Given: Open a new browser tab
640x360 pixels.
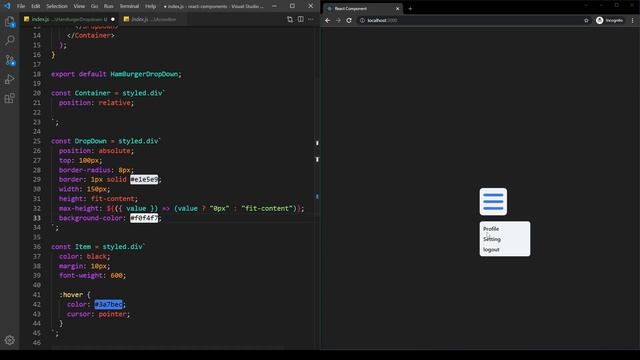Looking at the screenshot, I should [410, 9].
